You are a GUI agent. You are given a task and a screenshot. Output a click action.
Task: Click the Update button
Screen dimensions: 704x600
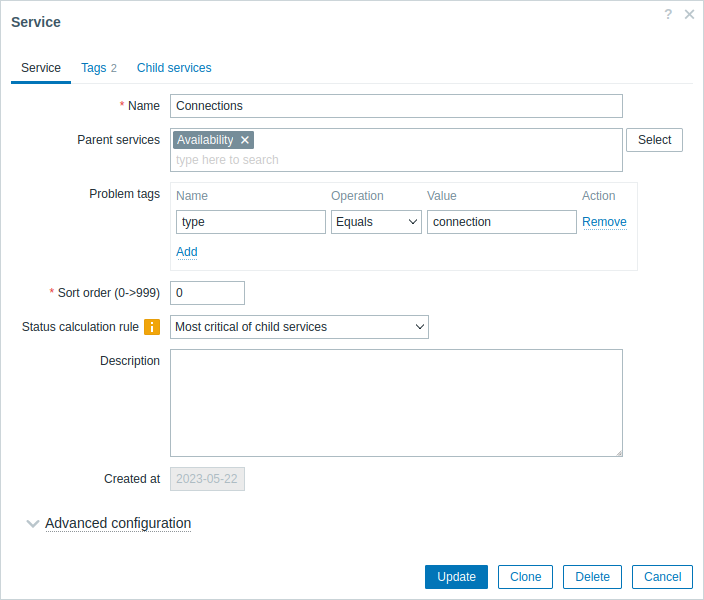click(456, 577)
